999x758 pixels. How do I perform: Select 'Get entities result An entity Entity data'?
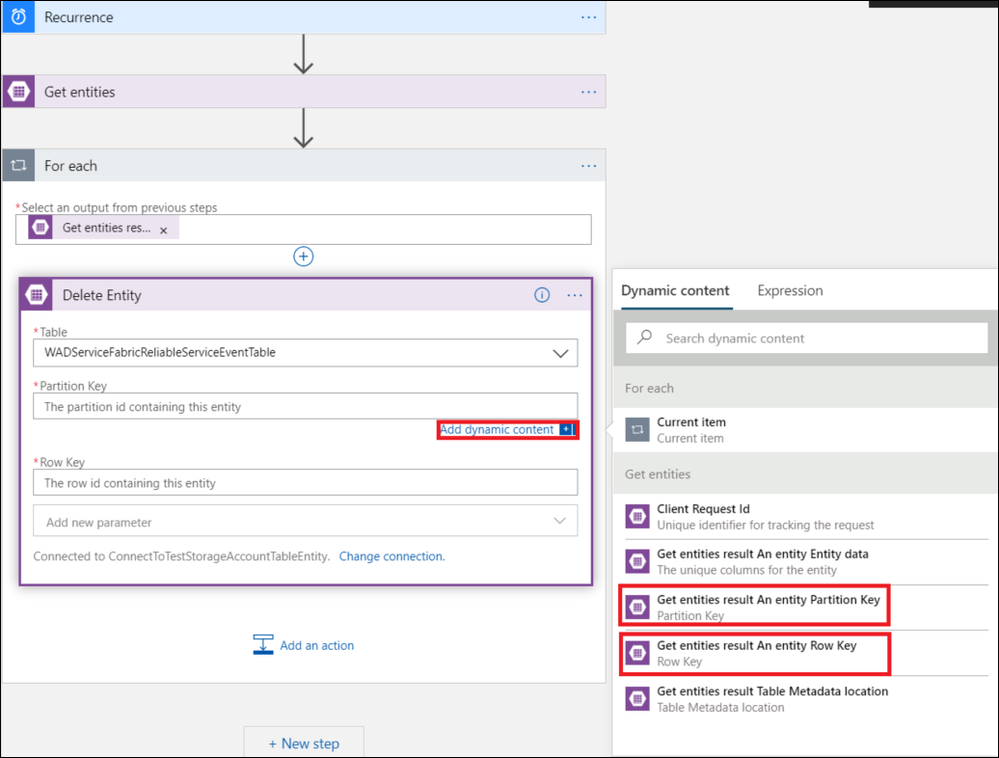pyautogui.click(x=805, y=562)
